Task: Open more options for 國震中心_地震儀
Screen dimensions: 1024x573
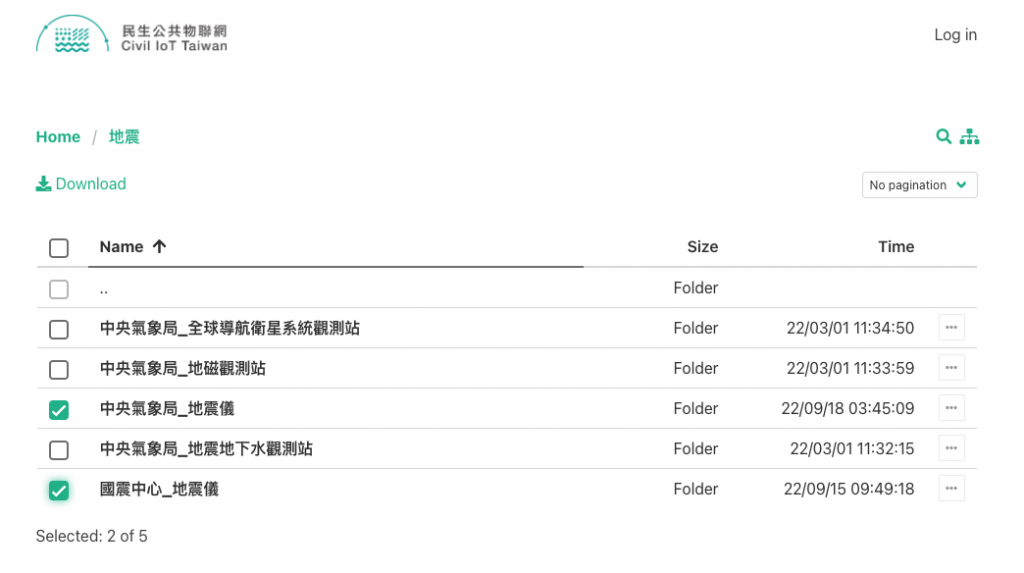Action: [951, 489]
